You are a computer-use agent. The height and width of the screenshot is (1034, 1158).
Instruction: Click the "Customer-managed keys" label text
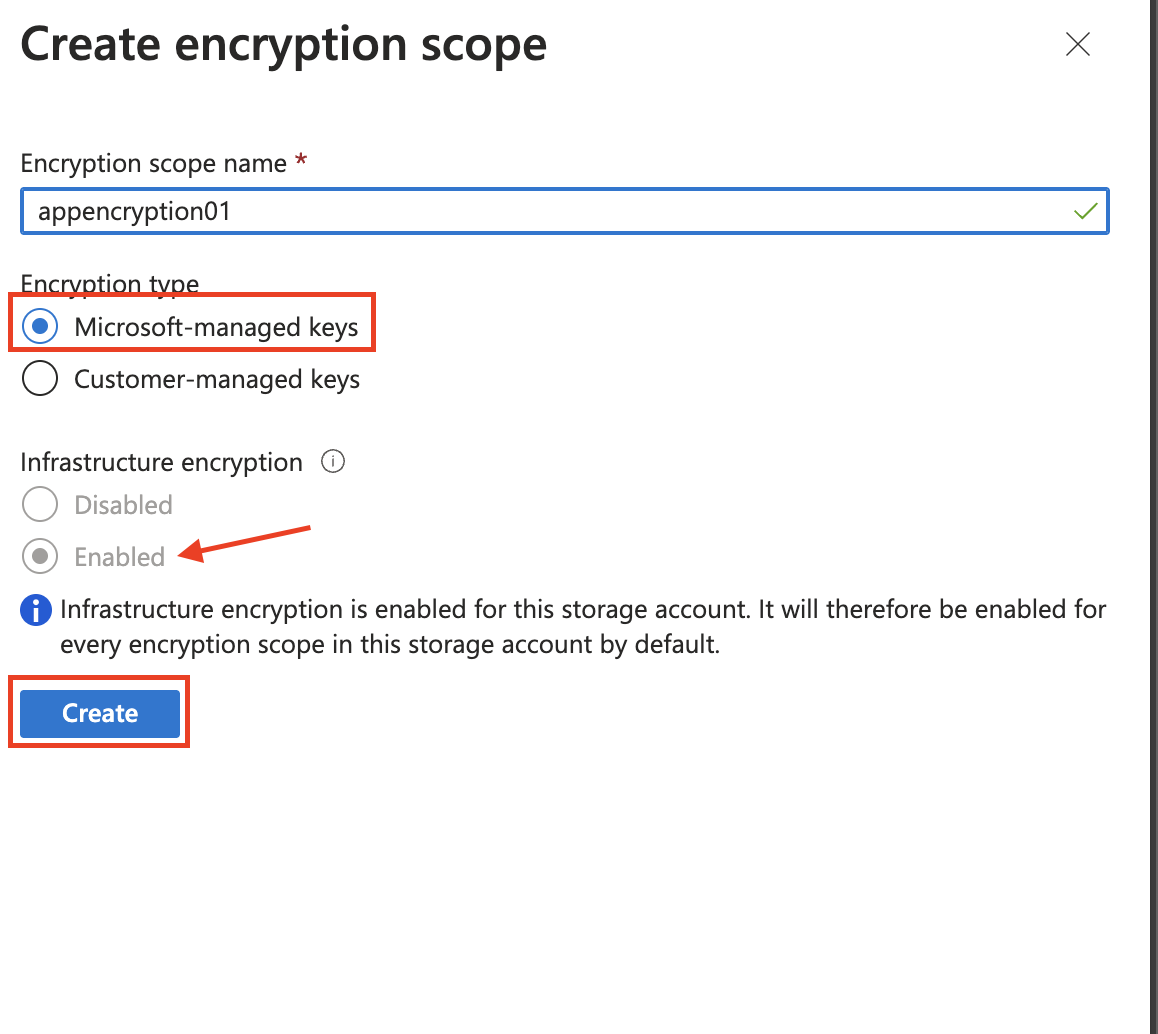point(217,379)
